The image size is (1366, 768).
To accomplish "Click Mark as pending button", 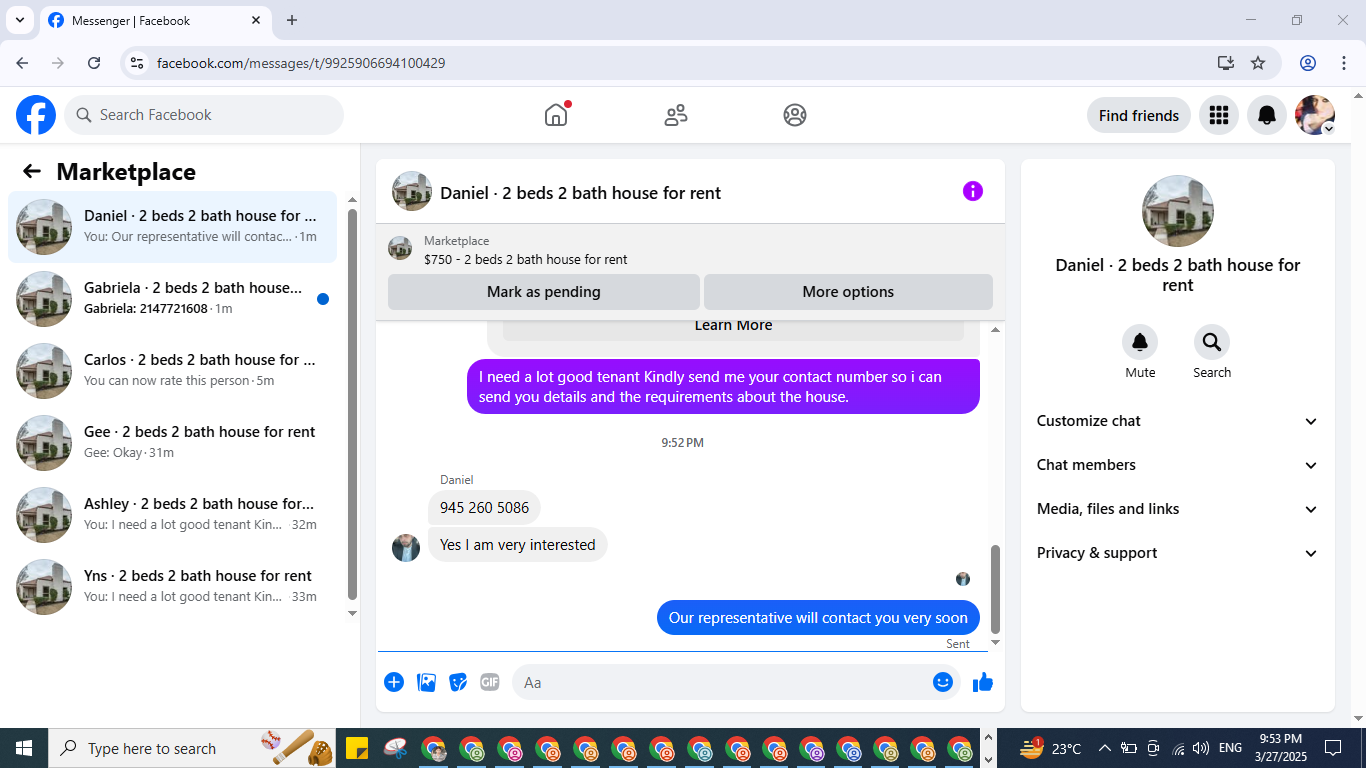I will click(x=544, y=292).
